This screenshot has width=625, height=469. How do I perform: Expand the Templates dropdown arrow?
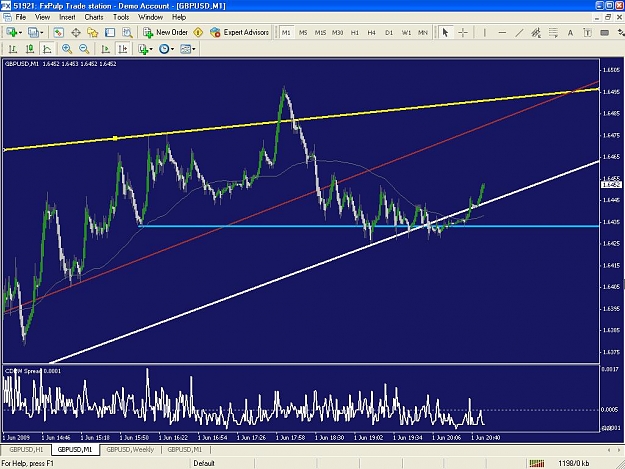point(194,49)
